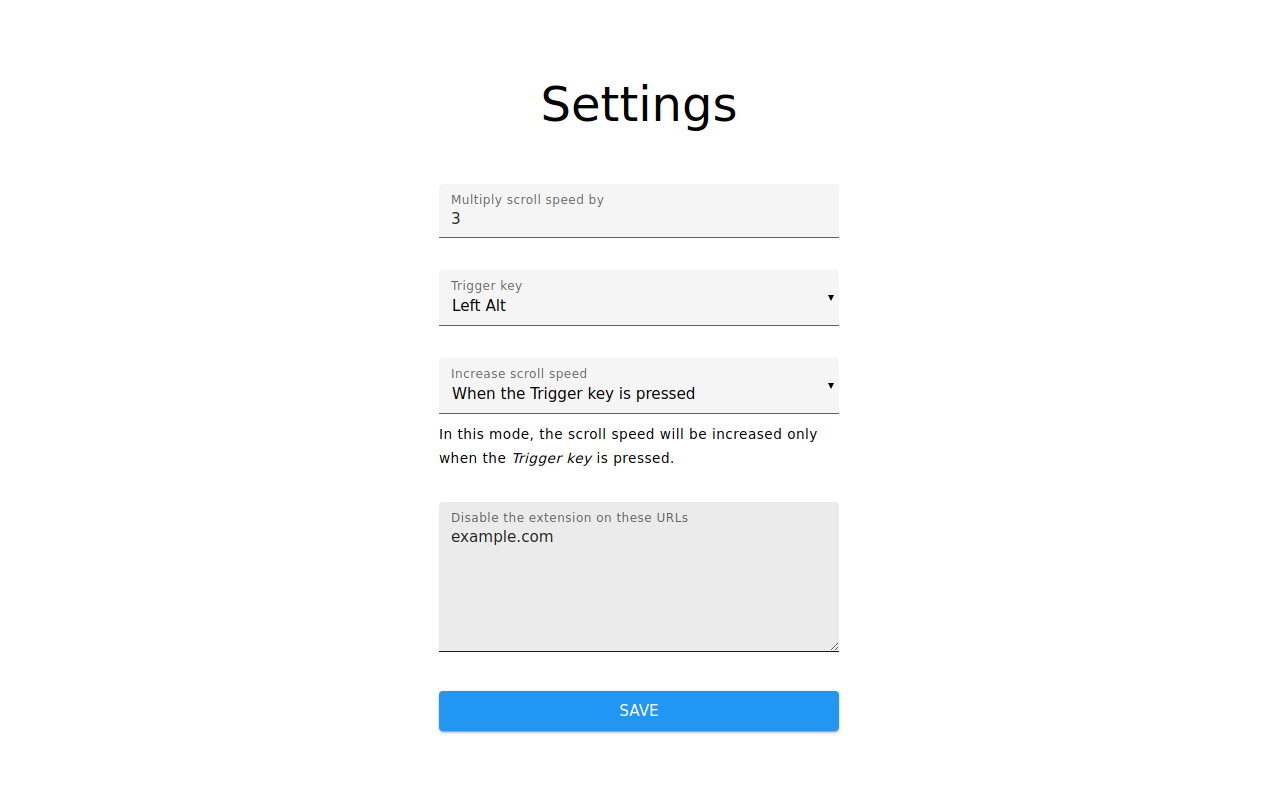This screenshot has width=1280, height=800.
Task: Click 'When the Trigger key is pressed' option
Action: pyautogui.click(x=573, y=394)
